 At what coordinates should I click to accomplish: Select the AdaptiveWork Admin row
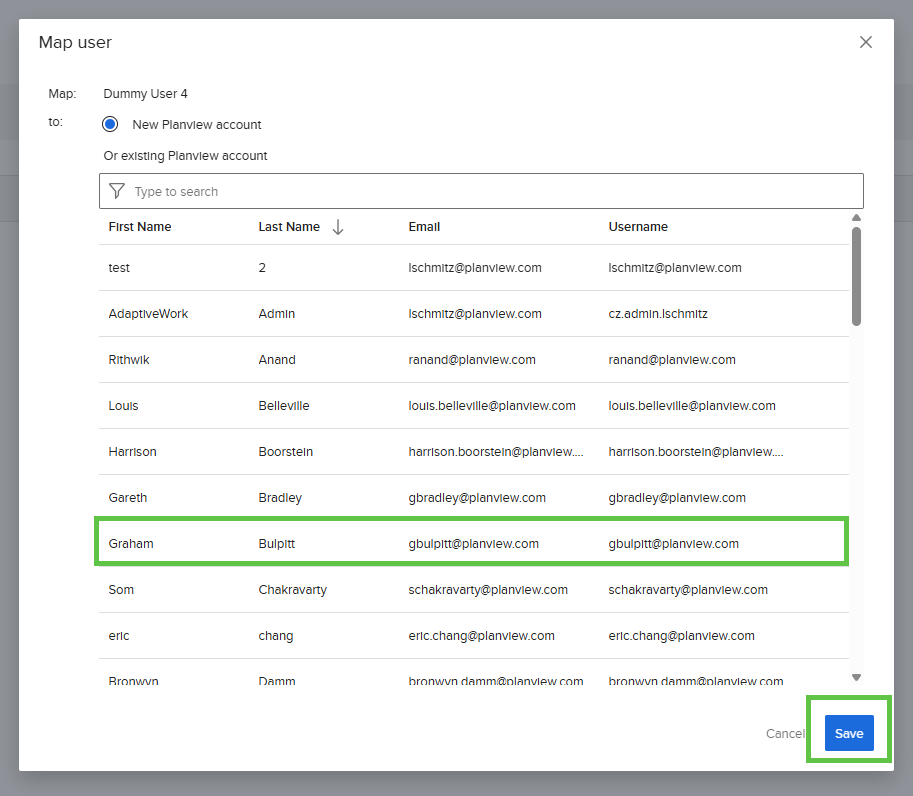(470, 314)
